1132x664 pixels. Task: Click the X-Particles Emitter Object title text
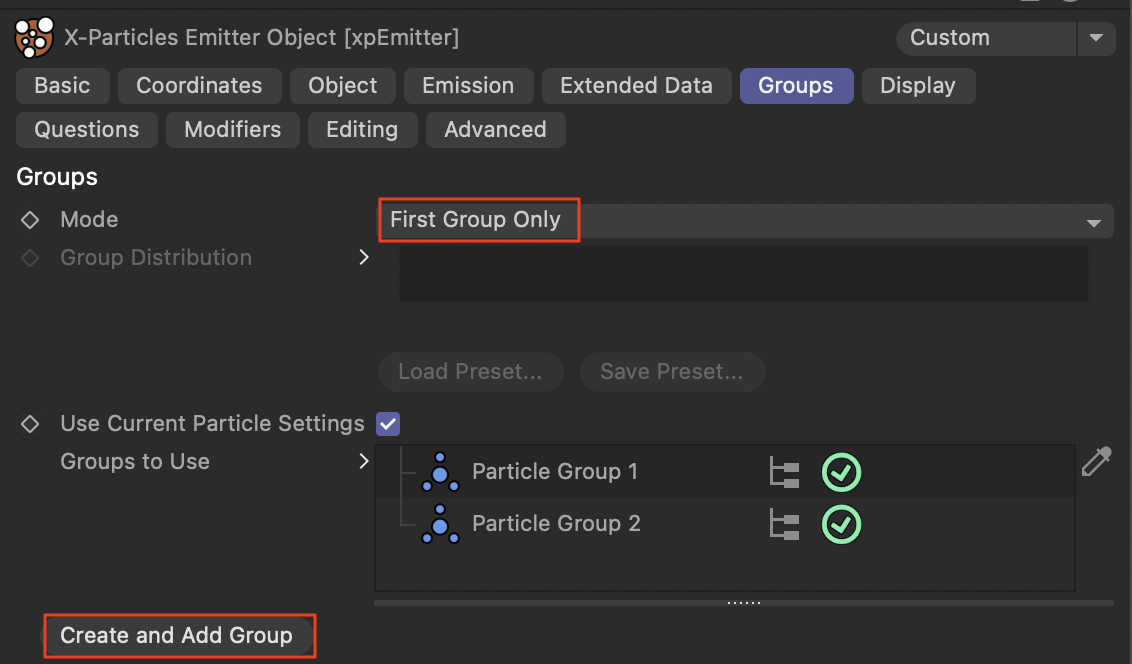coord(261,38)
